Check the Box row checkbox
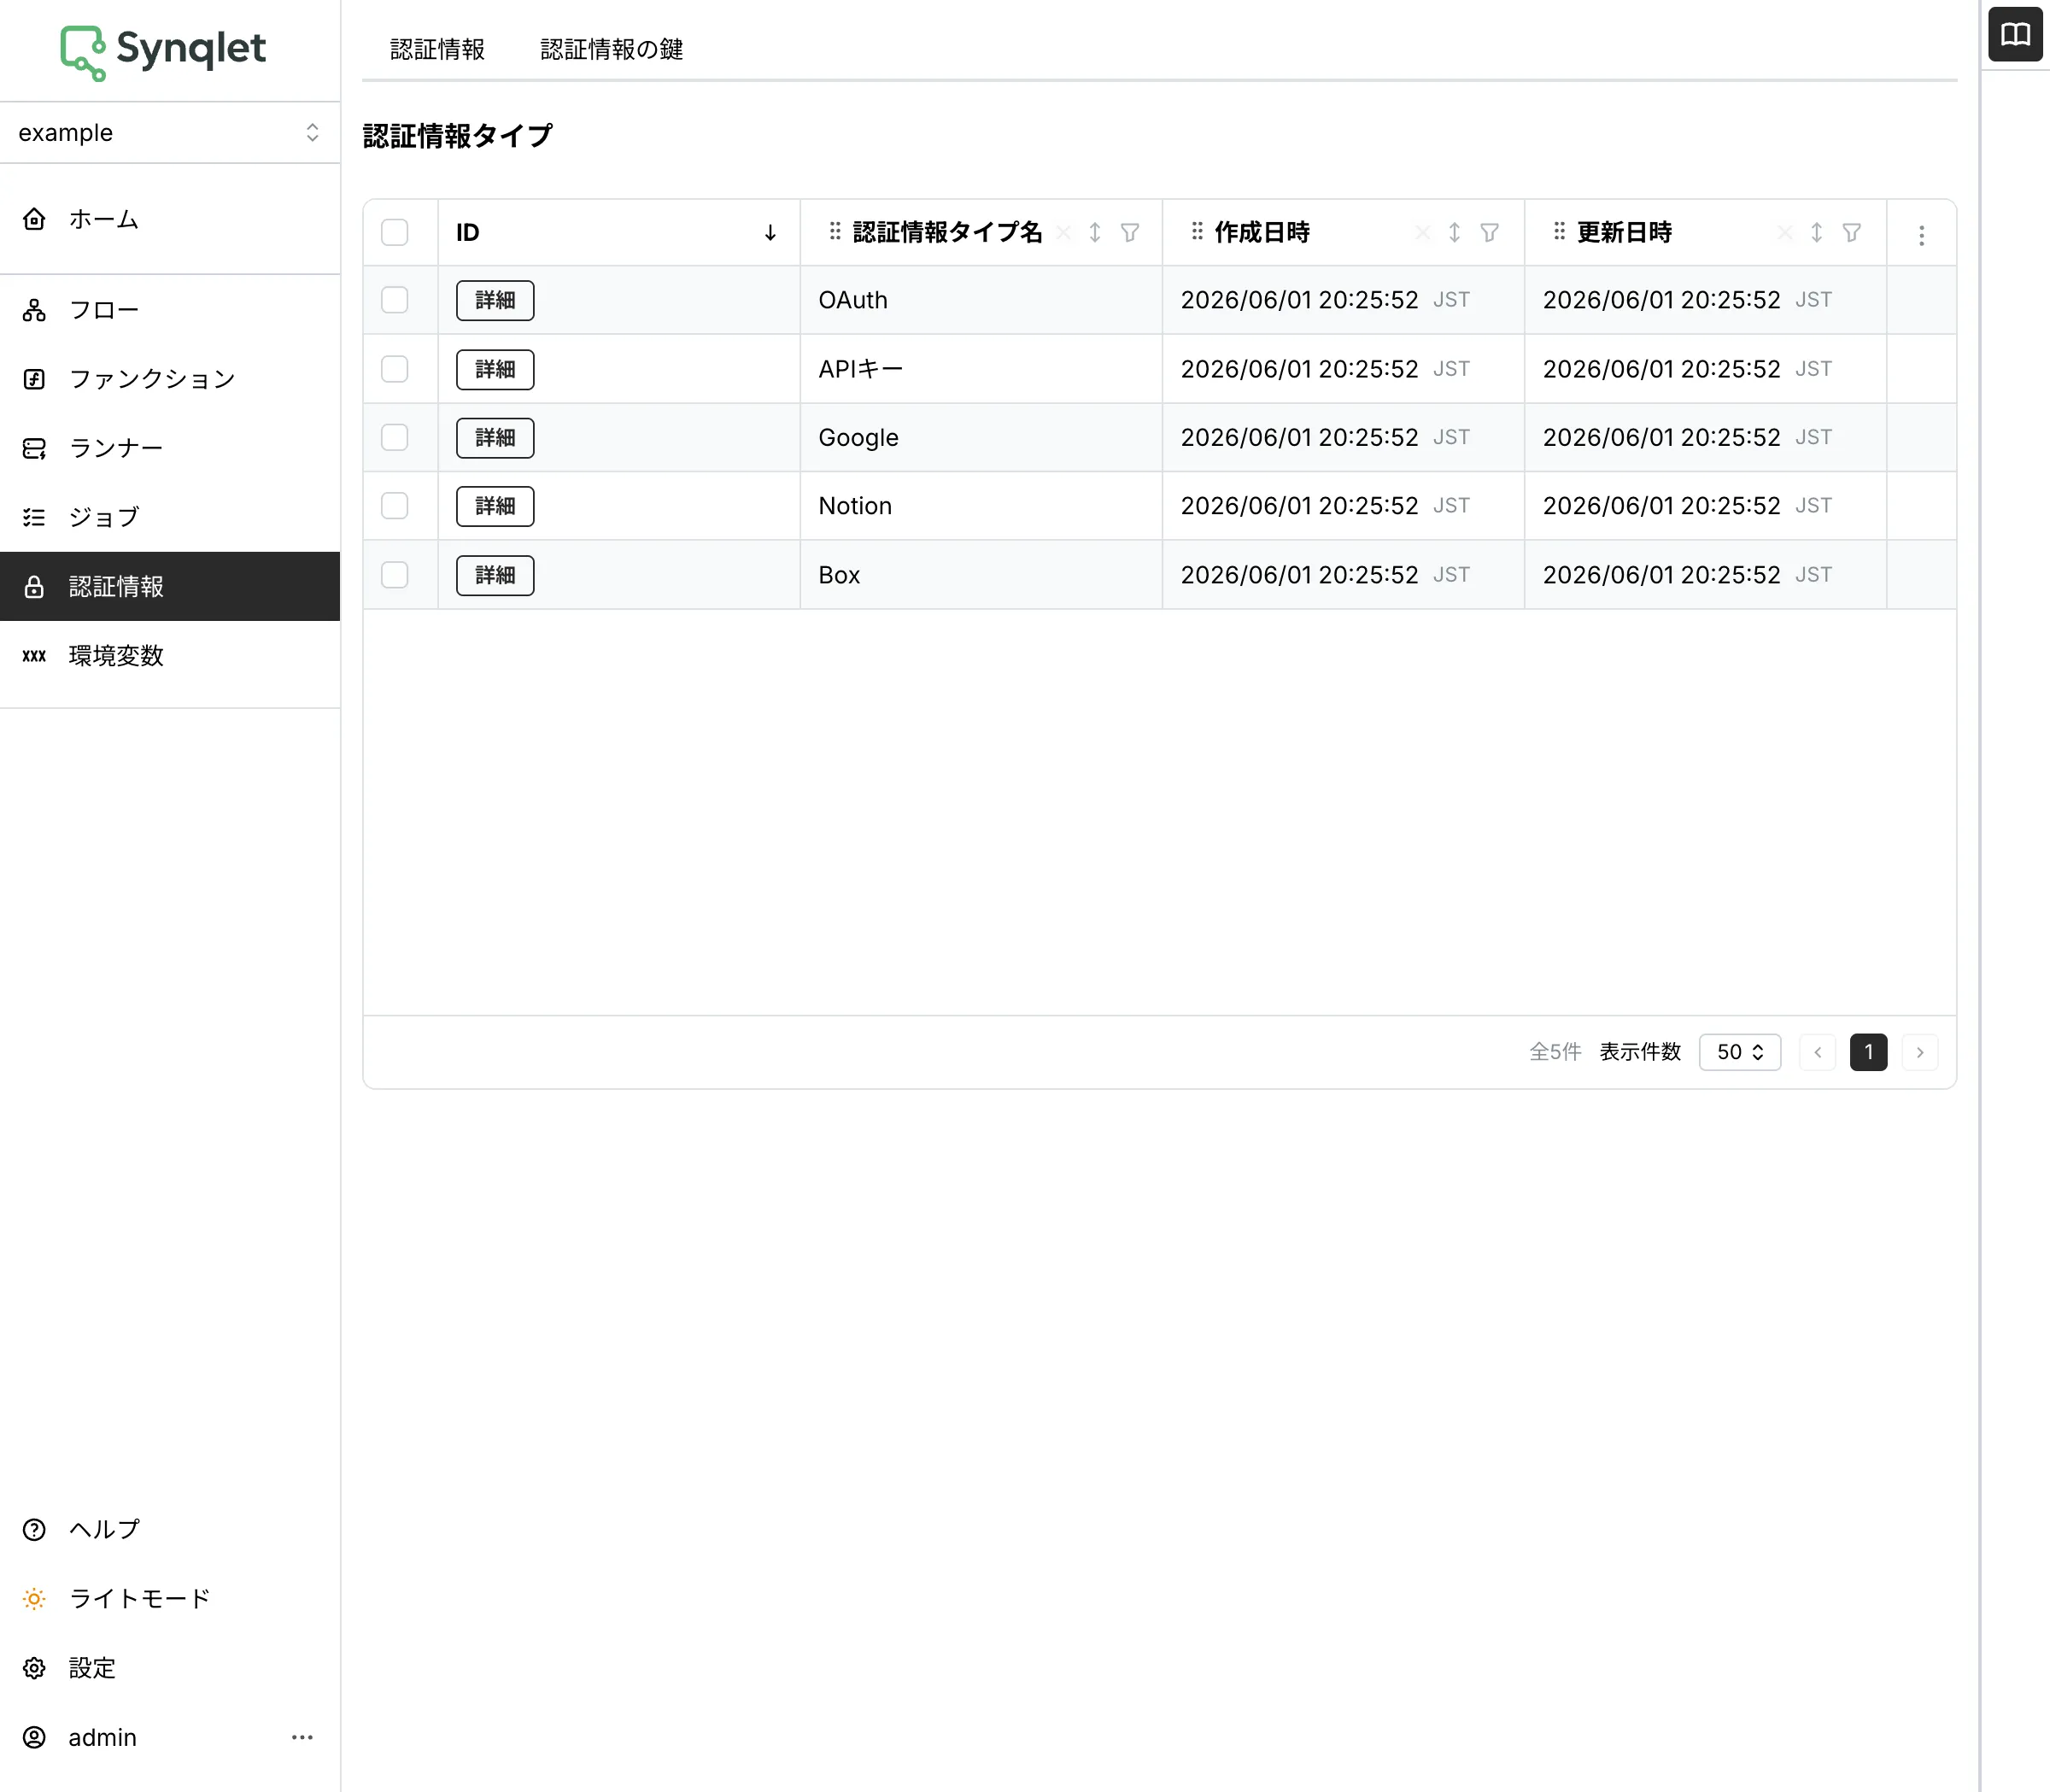Viewport: 2050px width, 1792px height. coord(395,575)
